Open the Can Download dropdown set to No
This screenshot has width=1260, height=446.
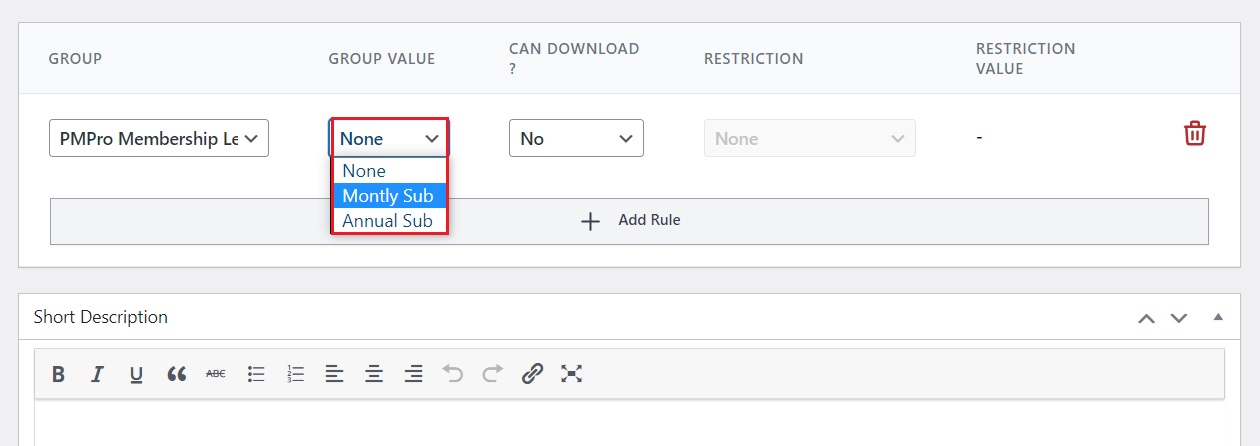(x=576, y=138)
